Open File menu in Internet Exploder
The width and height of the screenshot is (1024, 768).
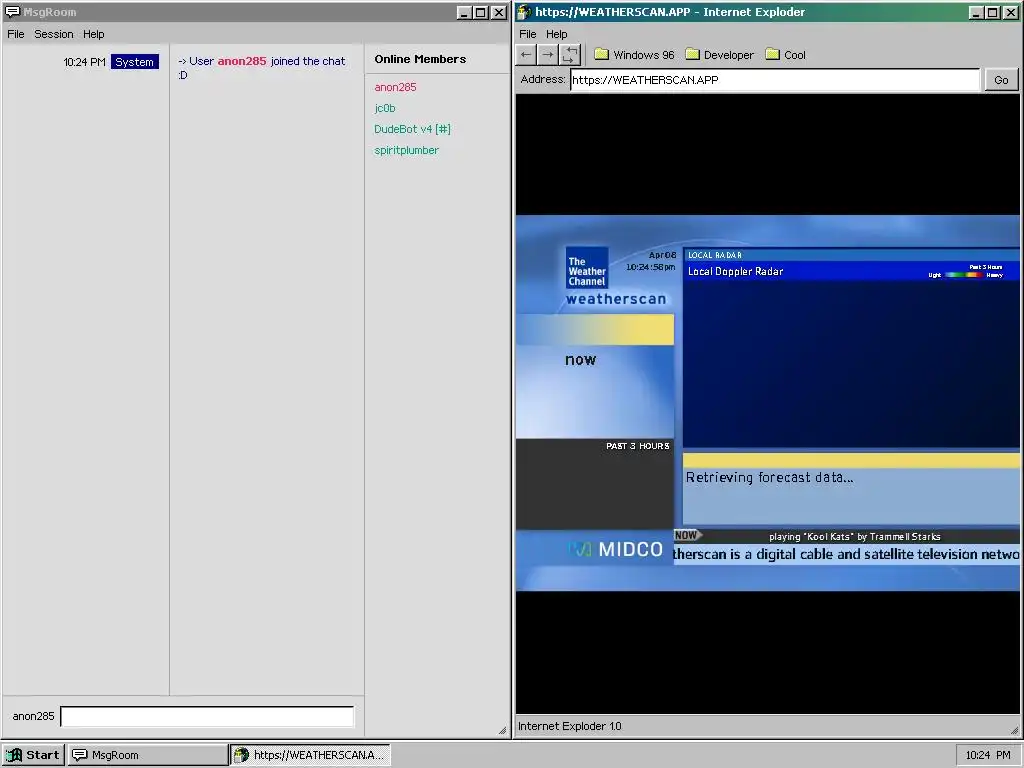[528, 34]
